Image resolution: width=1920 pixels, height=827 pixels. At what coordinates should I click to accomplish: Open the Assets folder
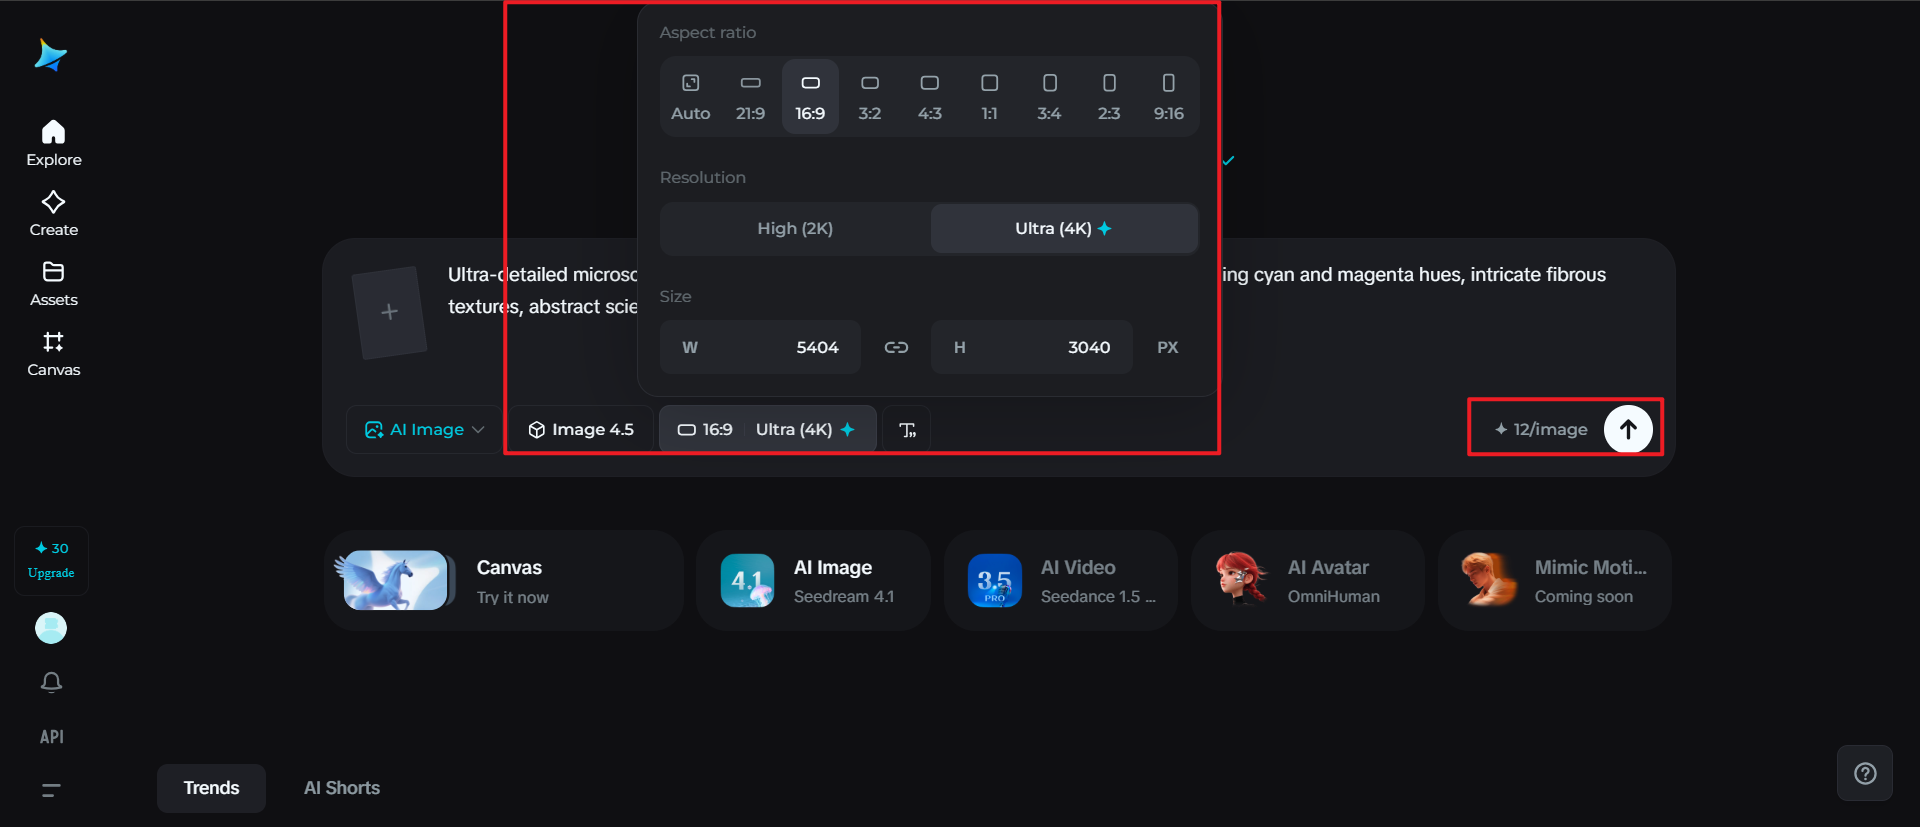54,284
